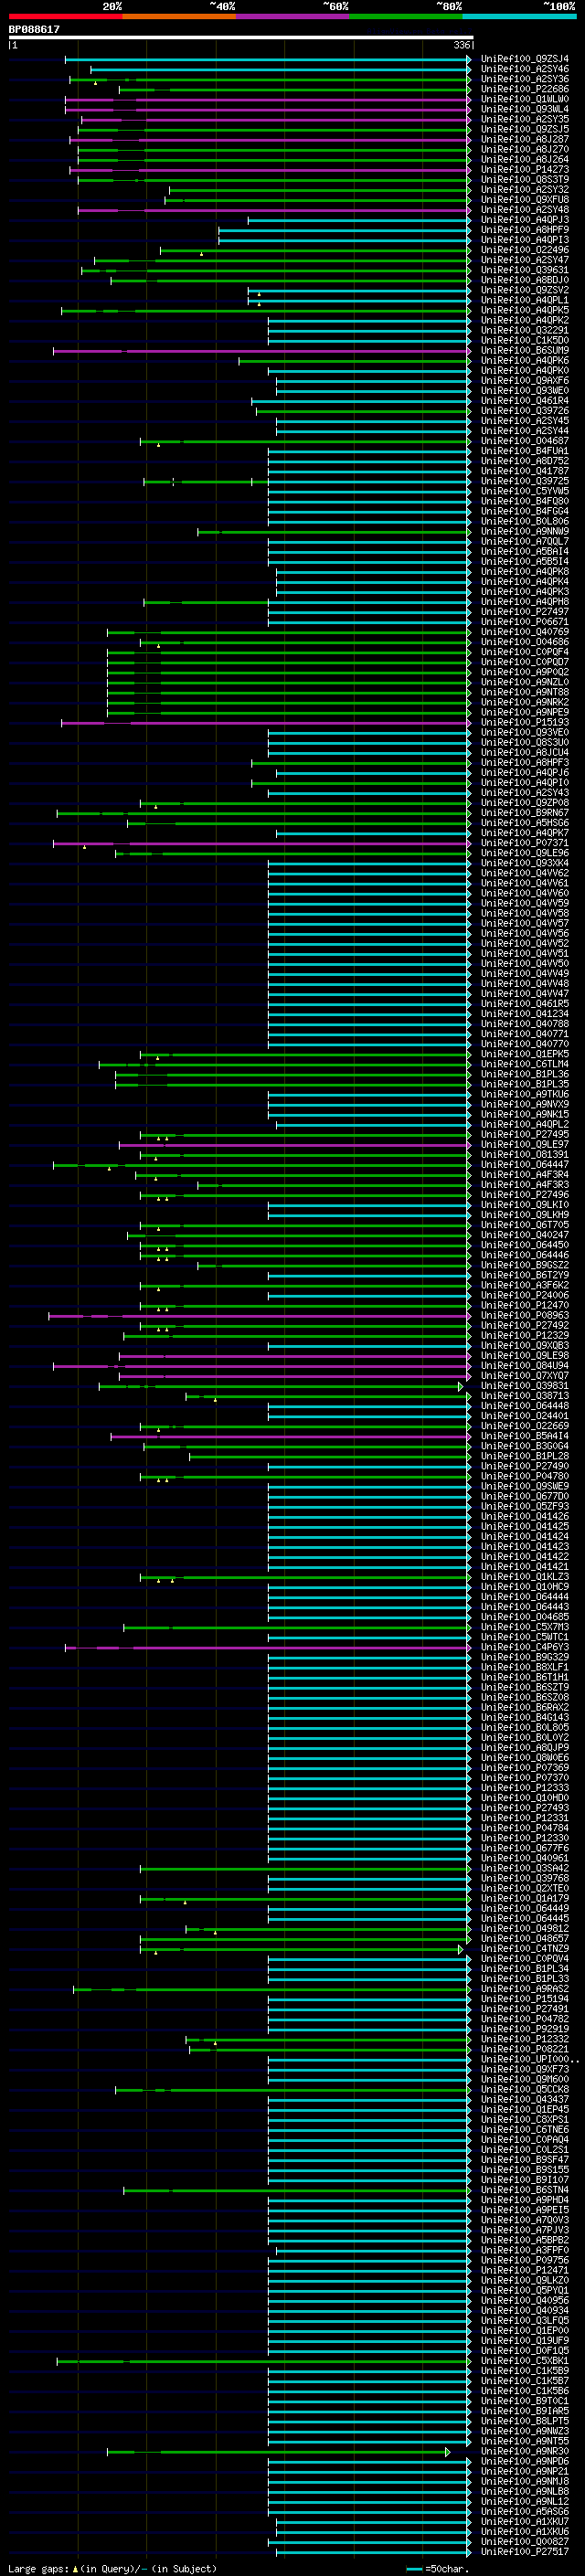Select the UniRef100_C1K5D0 hit label
This screenshot has width=585, height=2576.
[525, 340]
